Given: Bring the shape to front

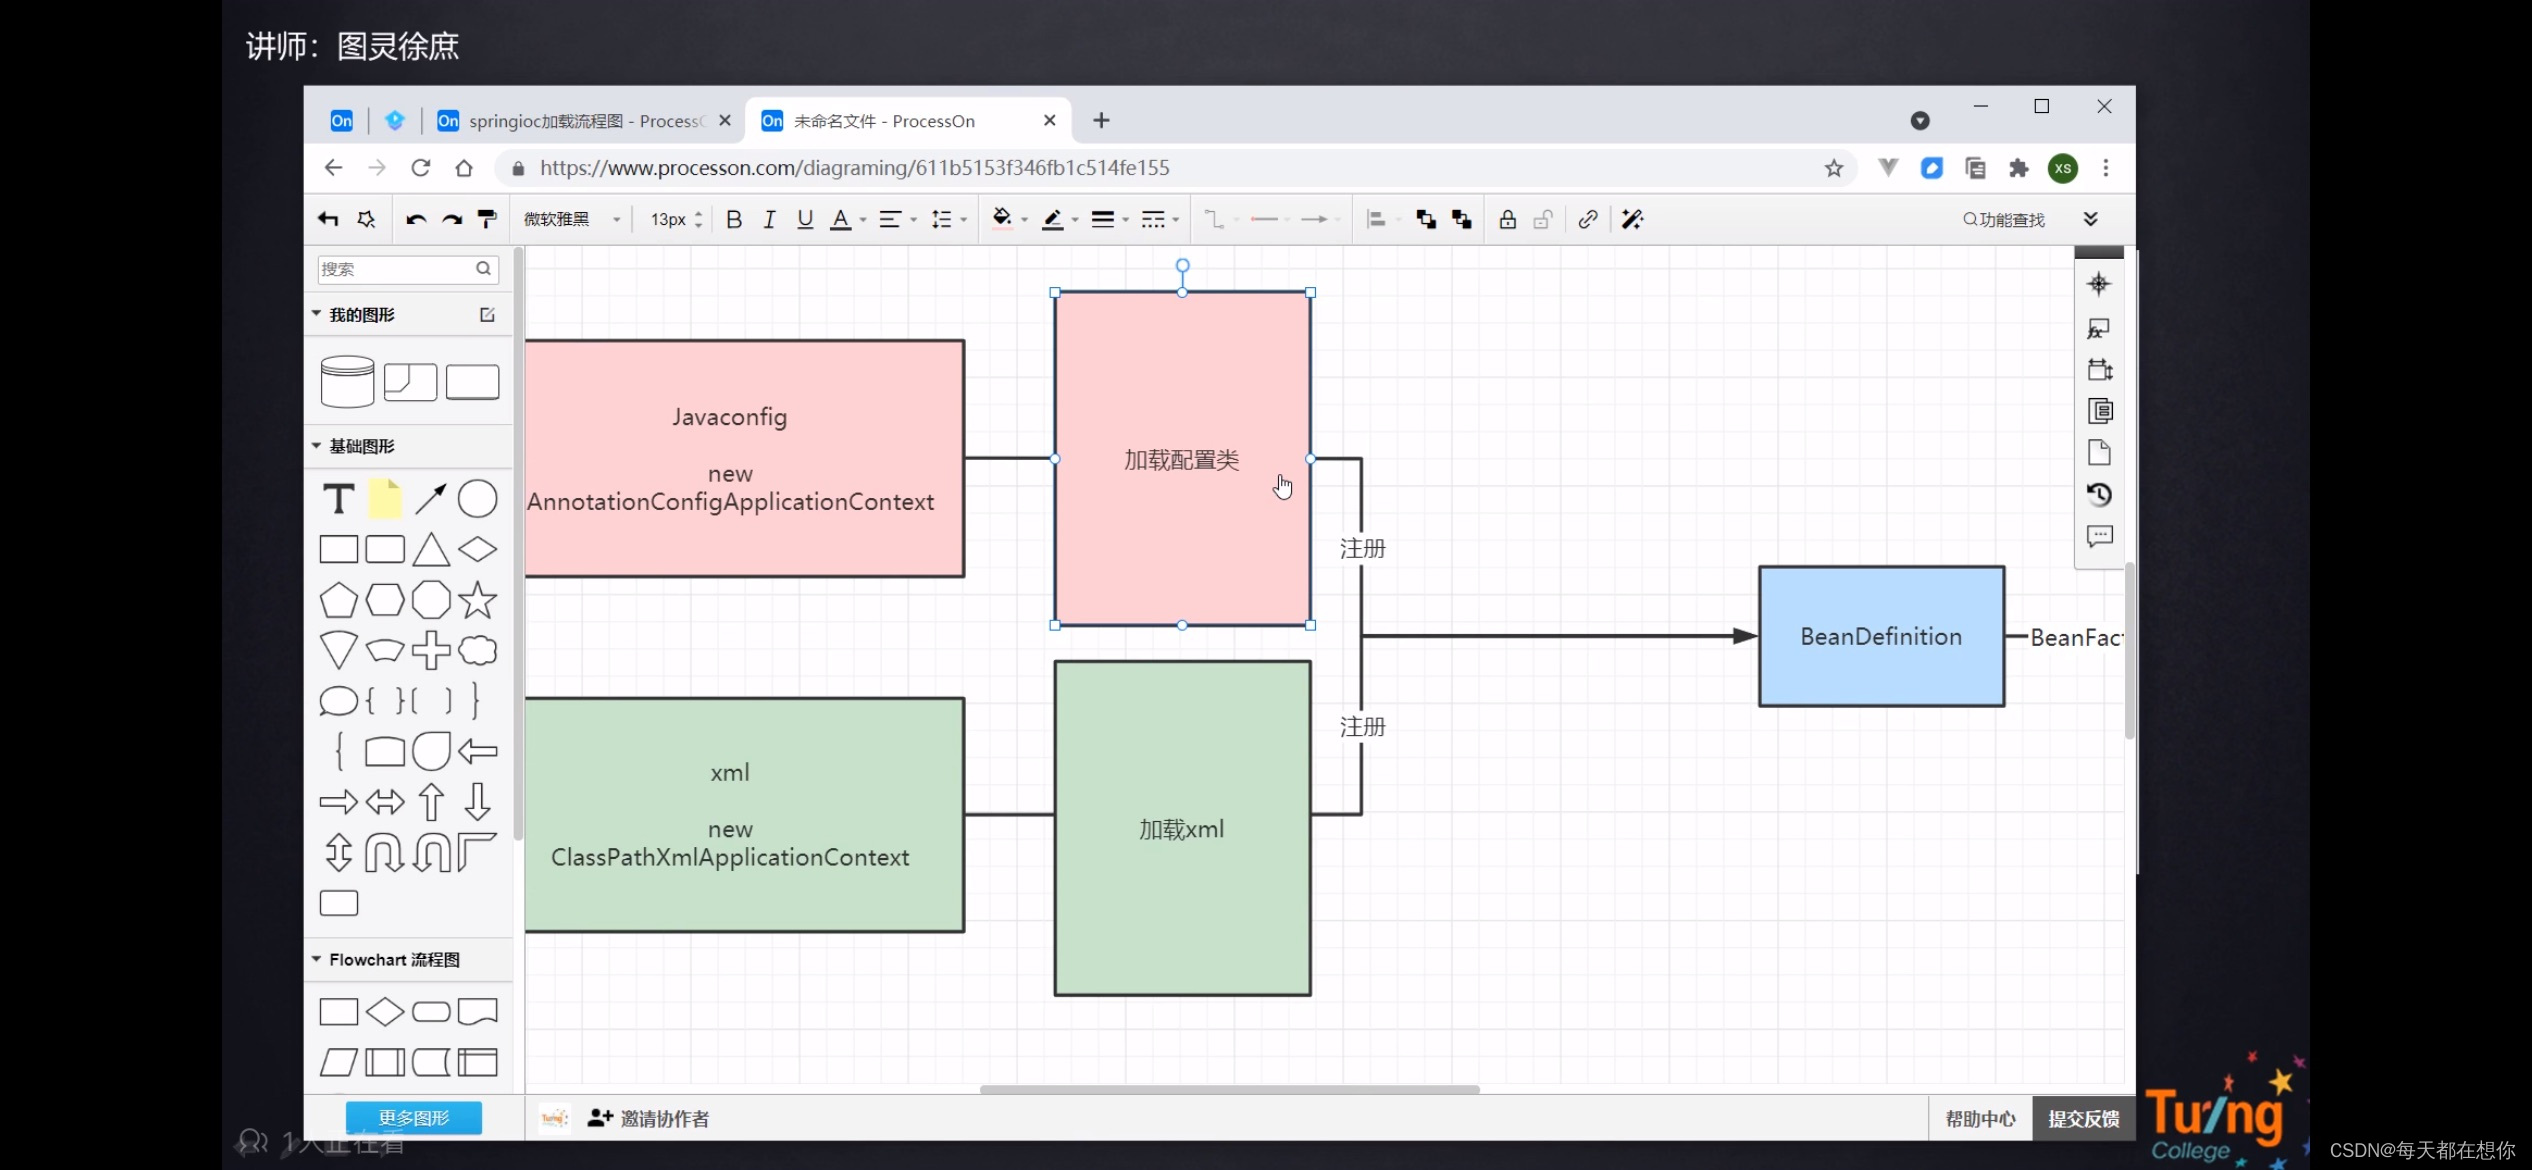Looking at the screenshot, I should [x=1426, y=220].
